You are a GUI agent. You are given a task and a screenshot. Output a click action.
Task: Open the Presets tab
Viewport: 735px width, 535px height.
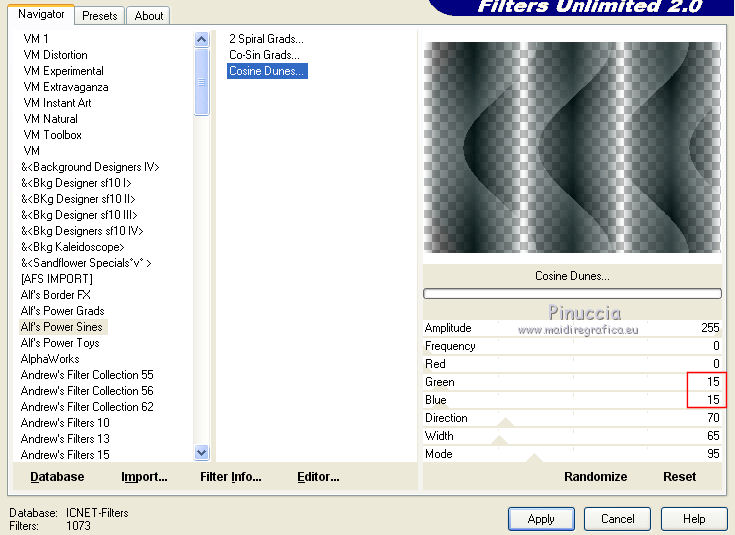(99, 15)
